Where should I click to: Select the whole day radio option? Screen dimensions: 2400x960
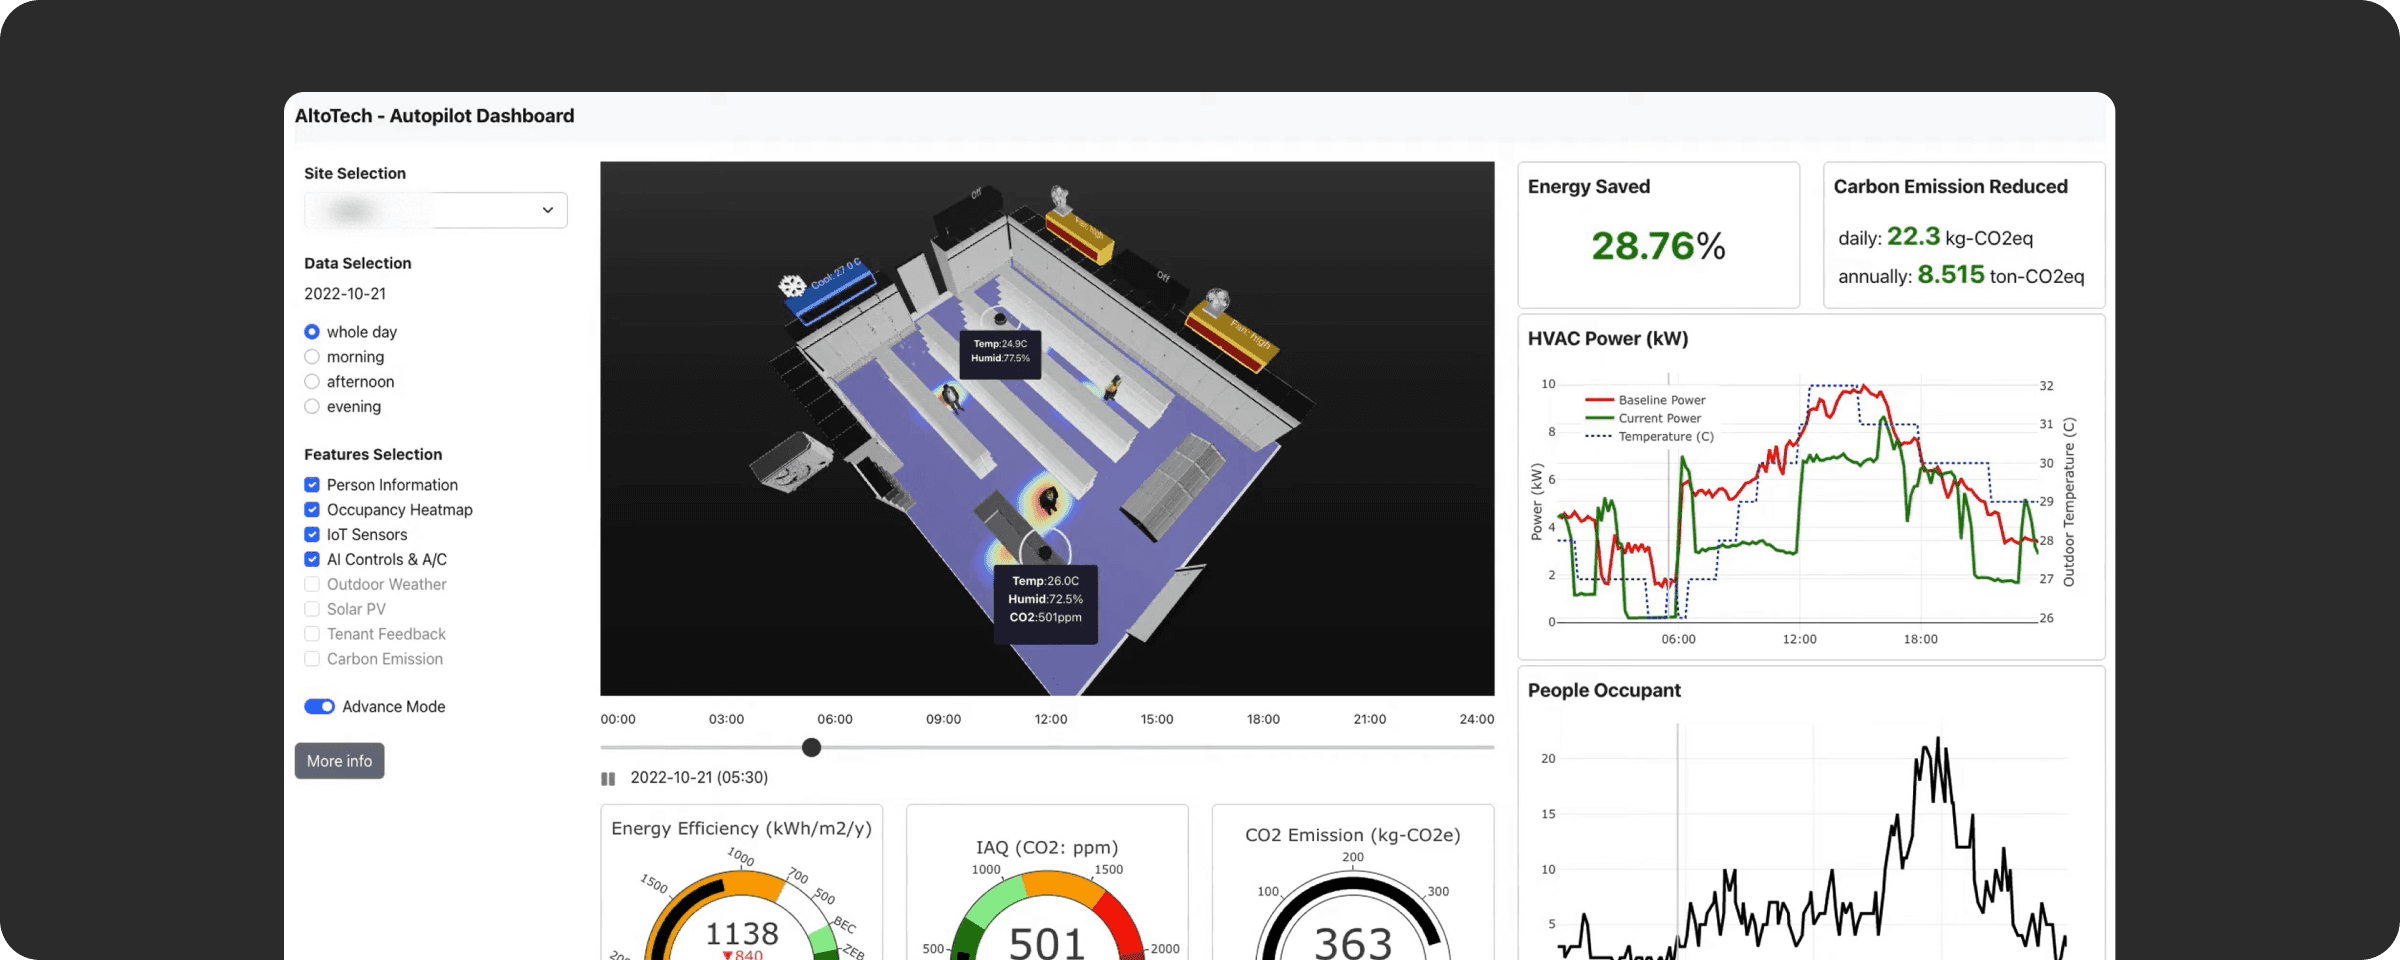(x=312, y=332)
